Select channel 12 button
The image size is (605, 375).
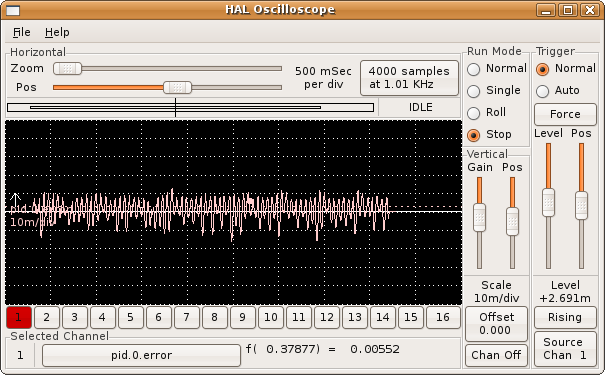327,318
